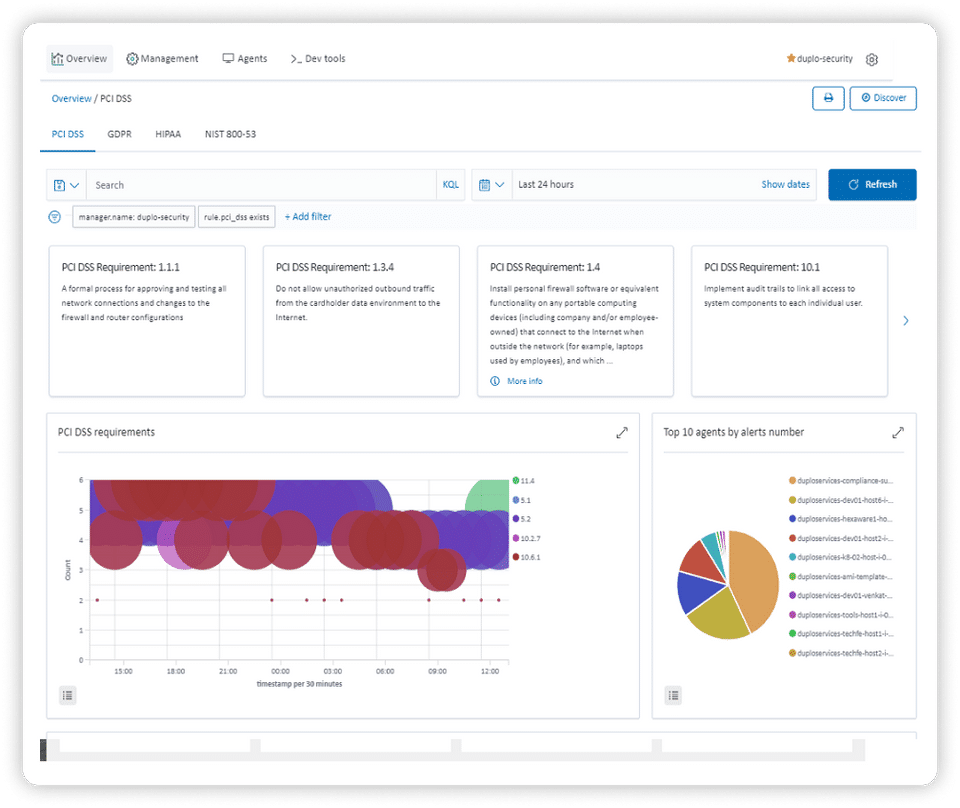
Task: Toggle legend in Top 10 agents chart
Action: [x=673, y=695]
